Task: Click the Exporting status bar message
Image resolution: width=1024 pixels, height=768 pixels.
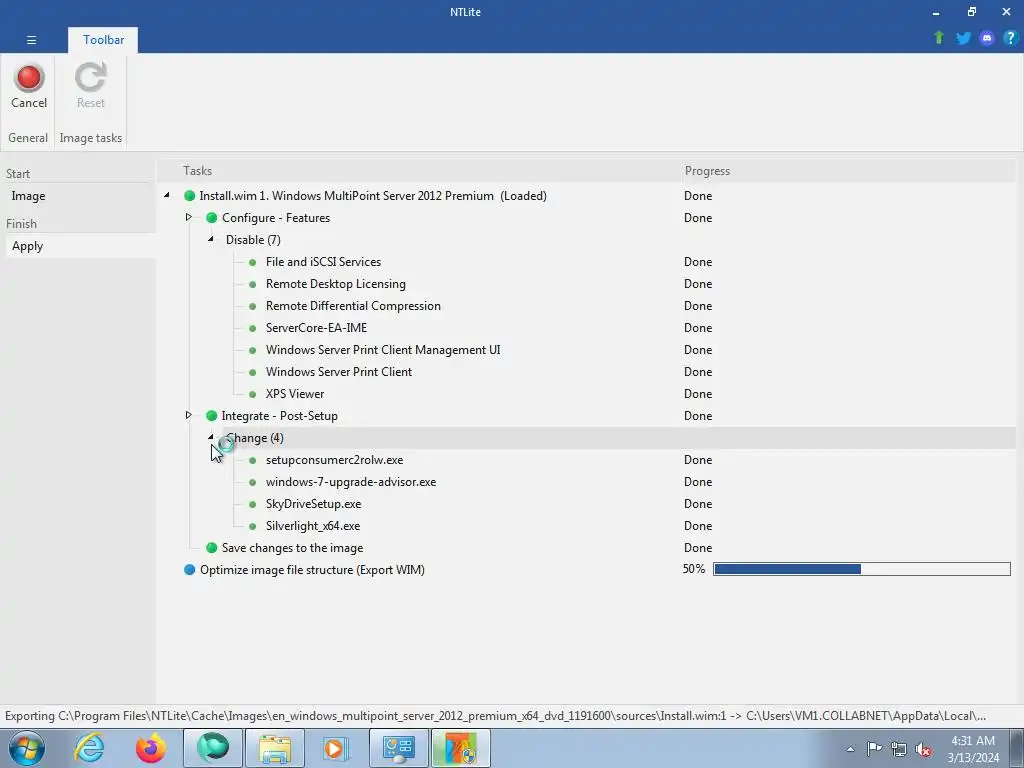Action: [495, 716]
